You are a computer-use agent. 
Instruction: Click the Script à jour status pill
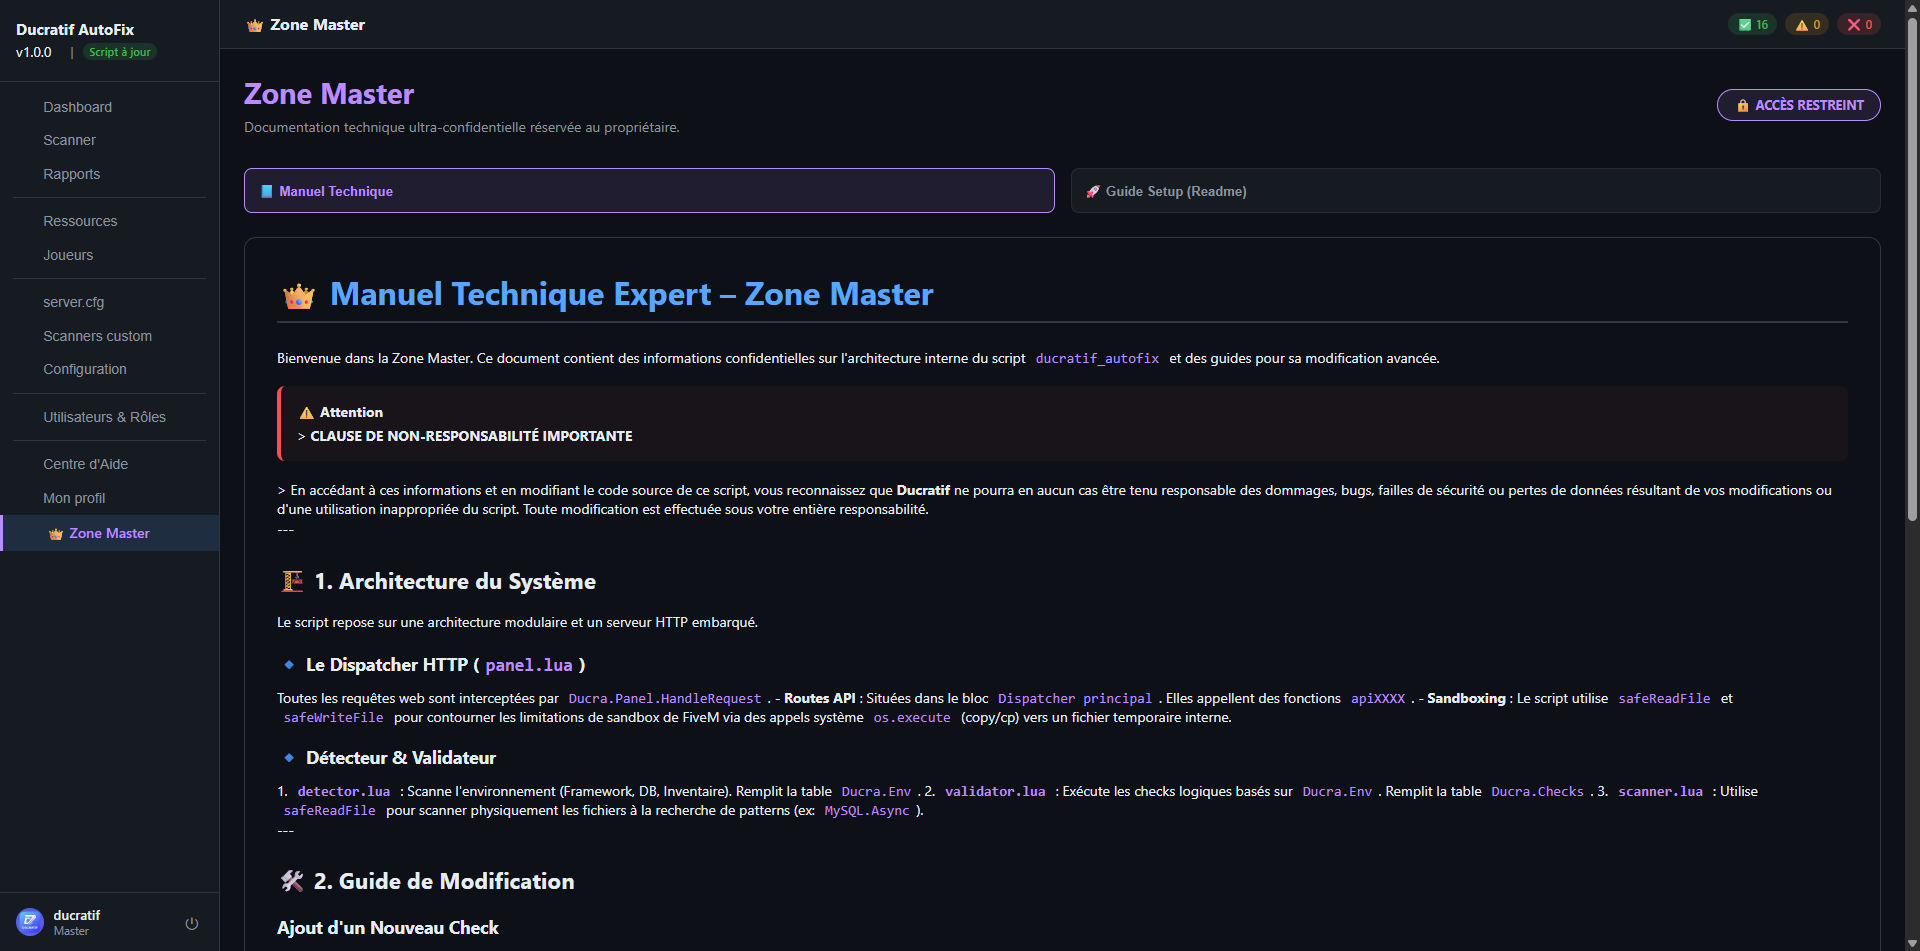coord(119,52)
